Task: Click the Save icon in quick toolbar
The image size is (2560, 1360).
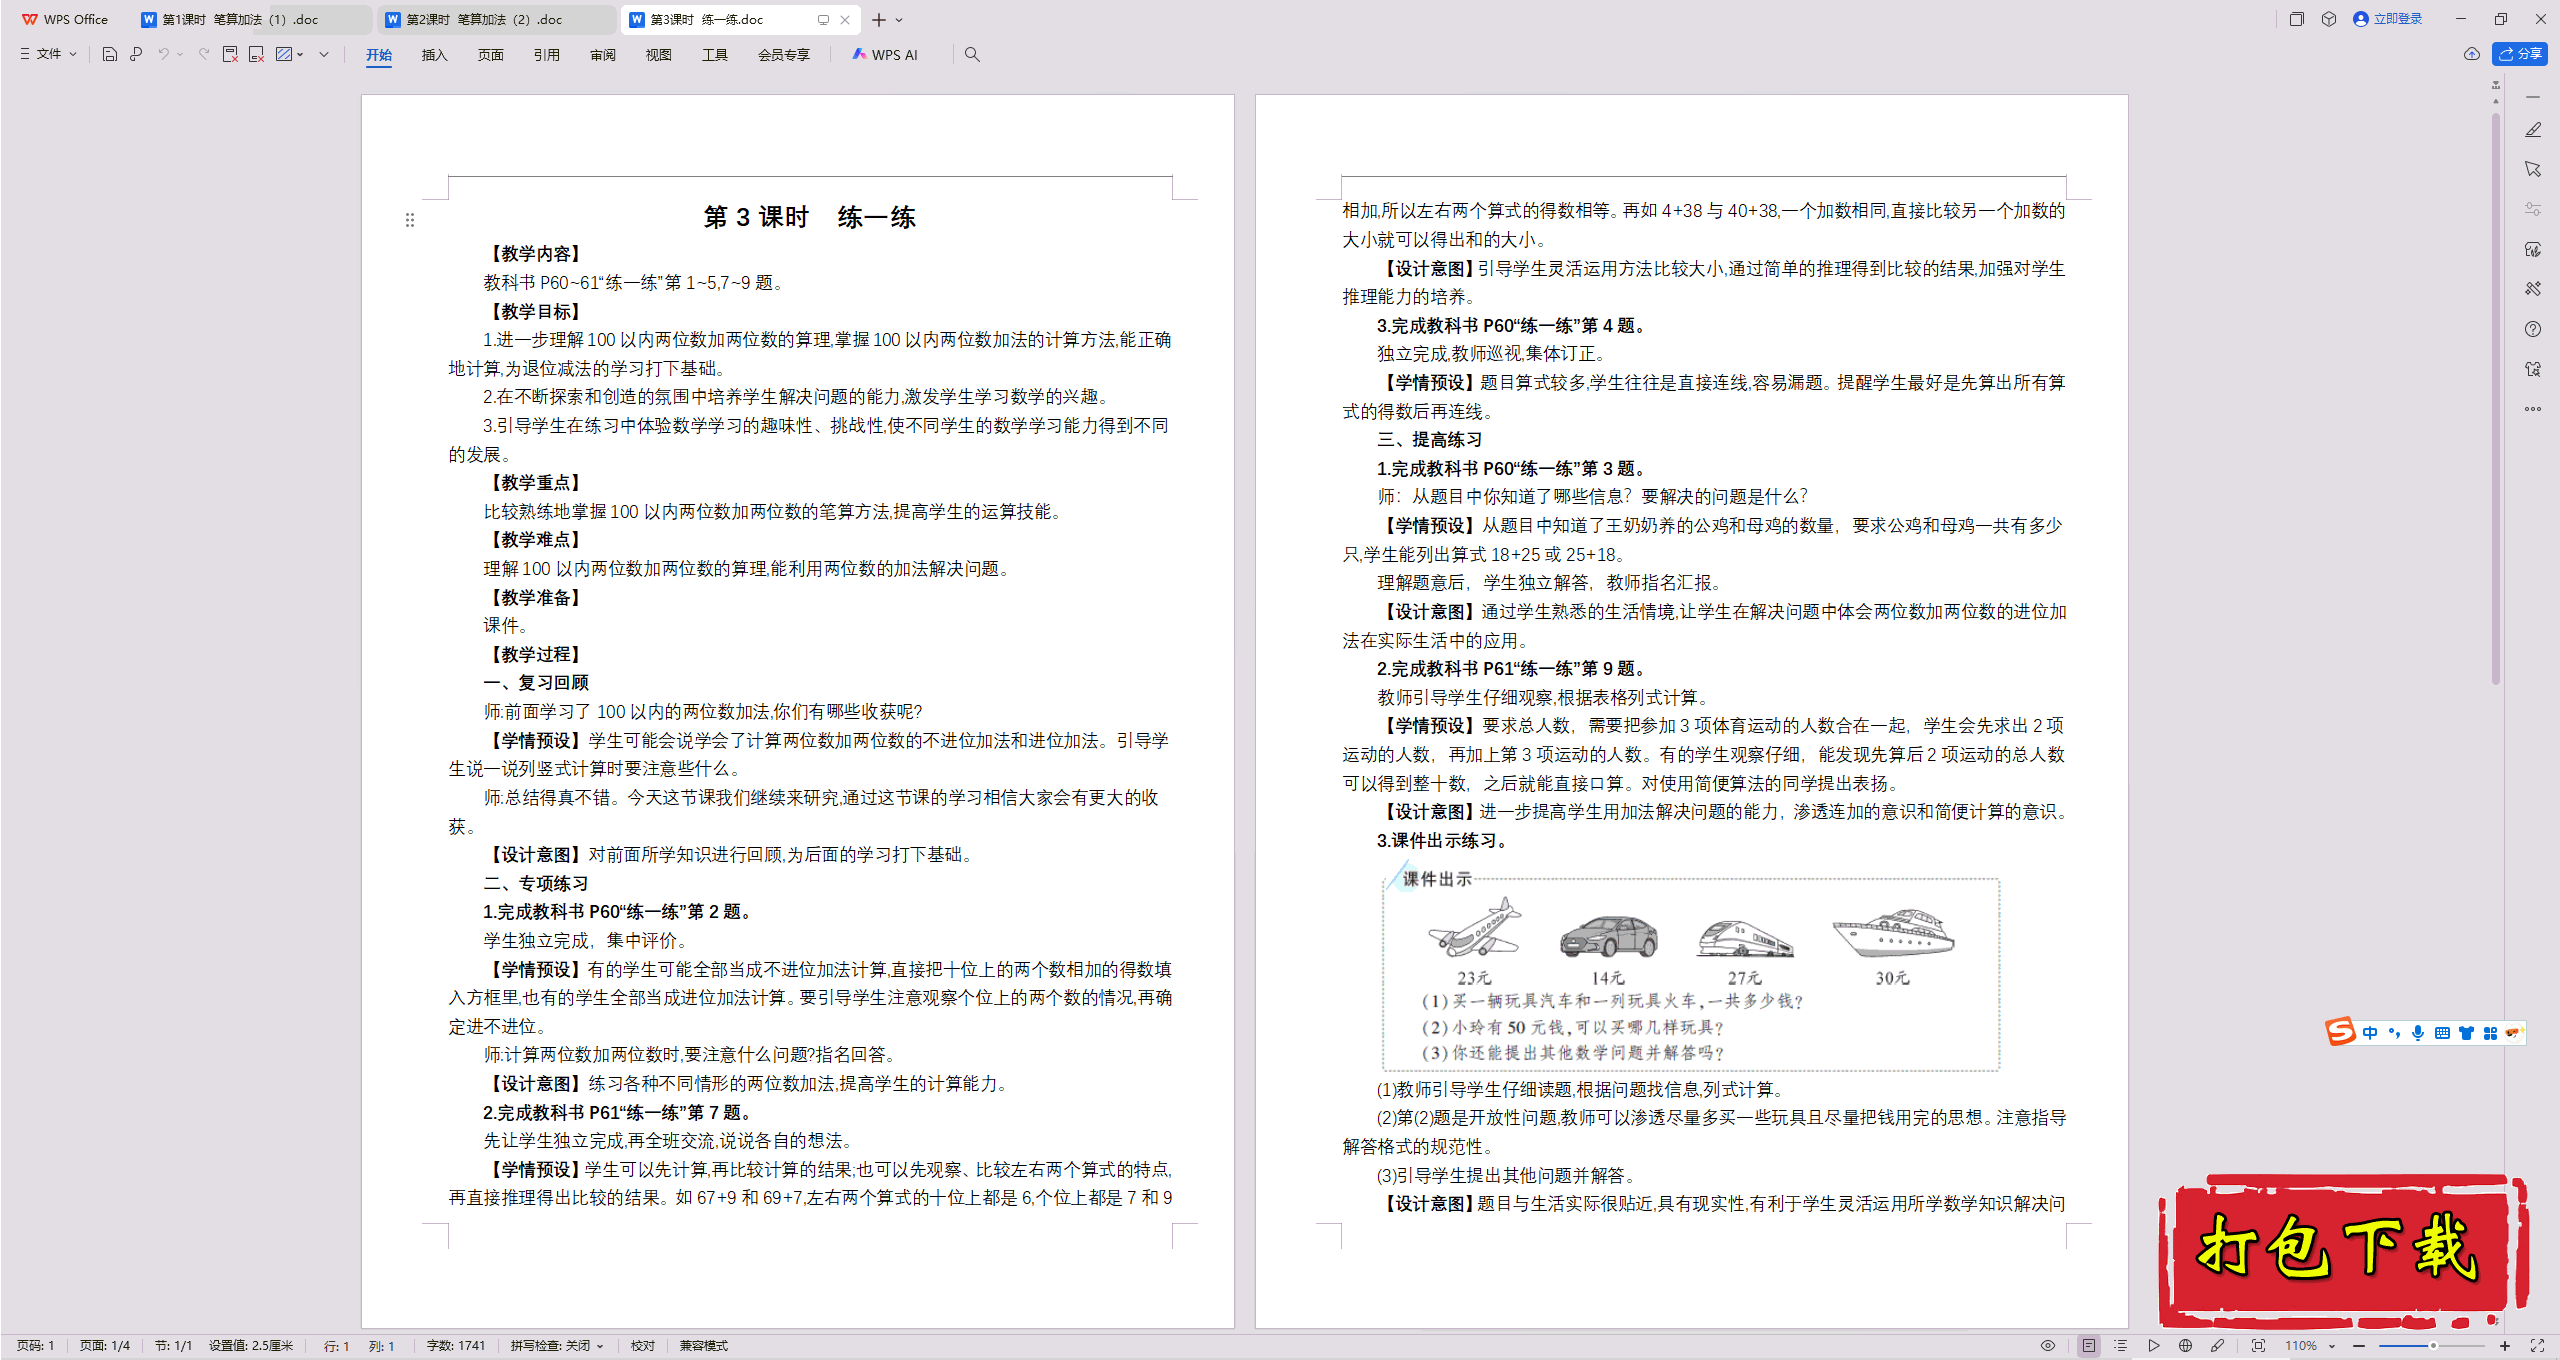Action: point(110,54)
